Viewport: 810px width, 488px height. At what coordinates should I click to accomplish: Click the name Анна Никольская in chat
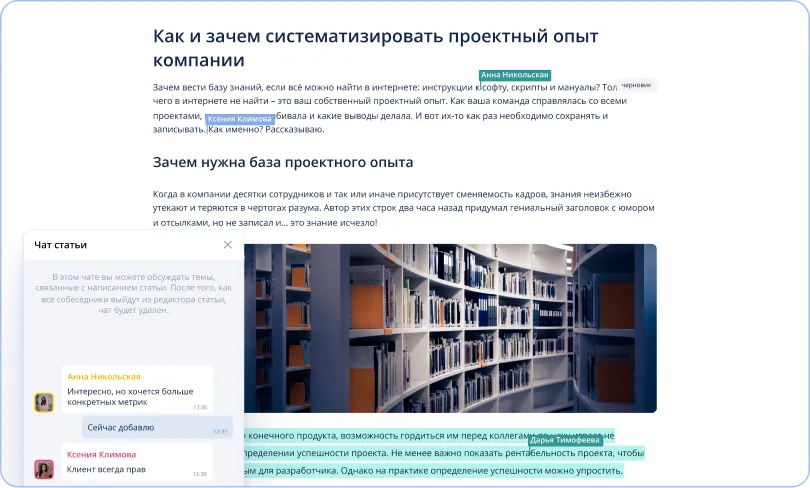pyautogui.click(x=104, y=376)
